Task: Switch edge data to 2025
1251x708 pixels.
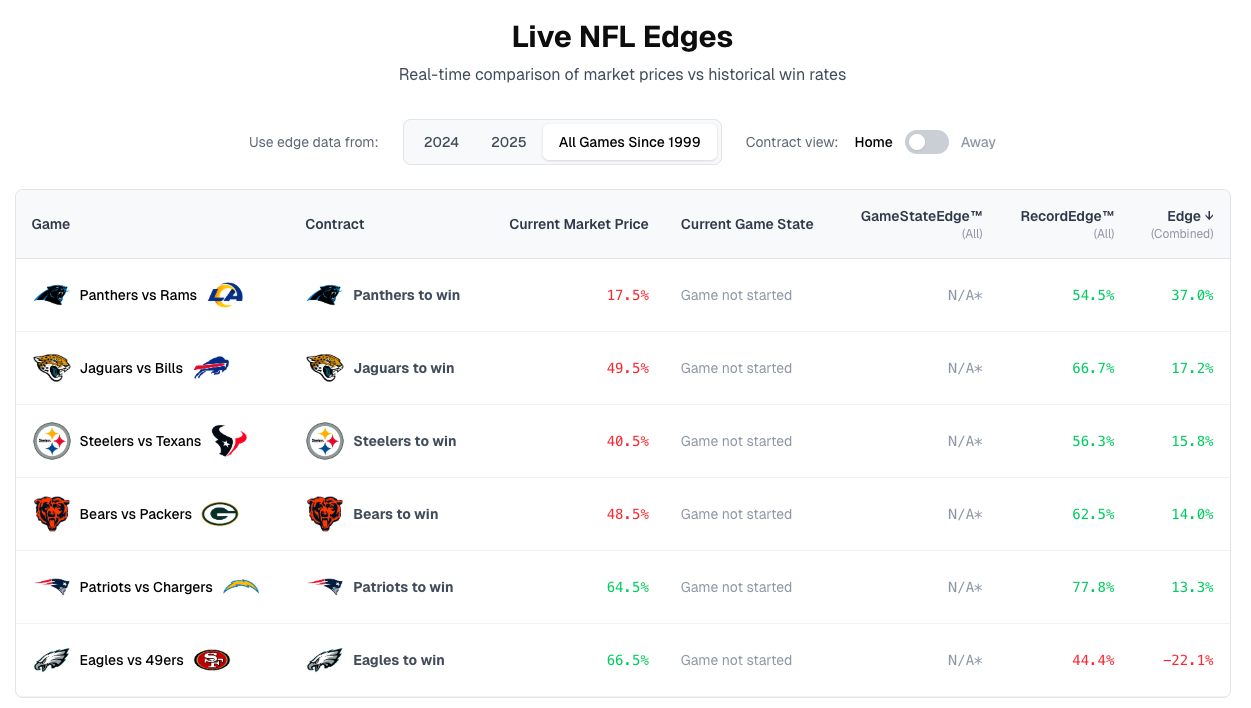Action: (x=508, y=142)
